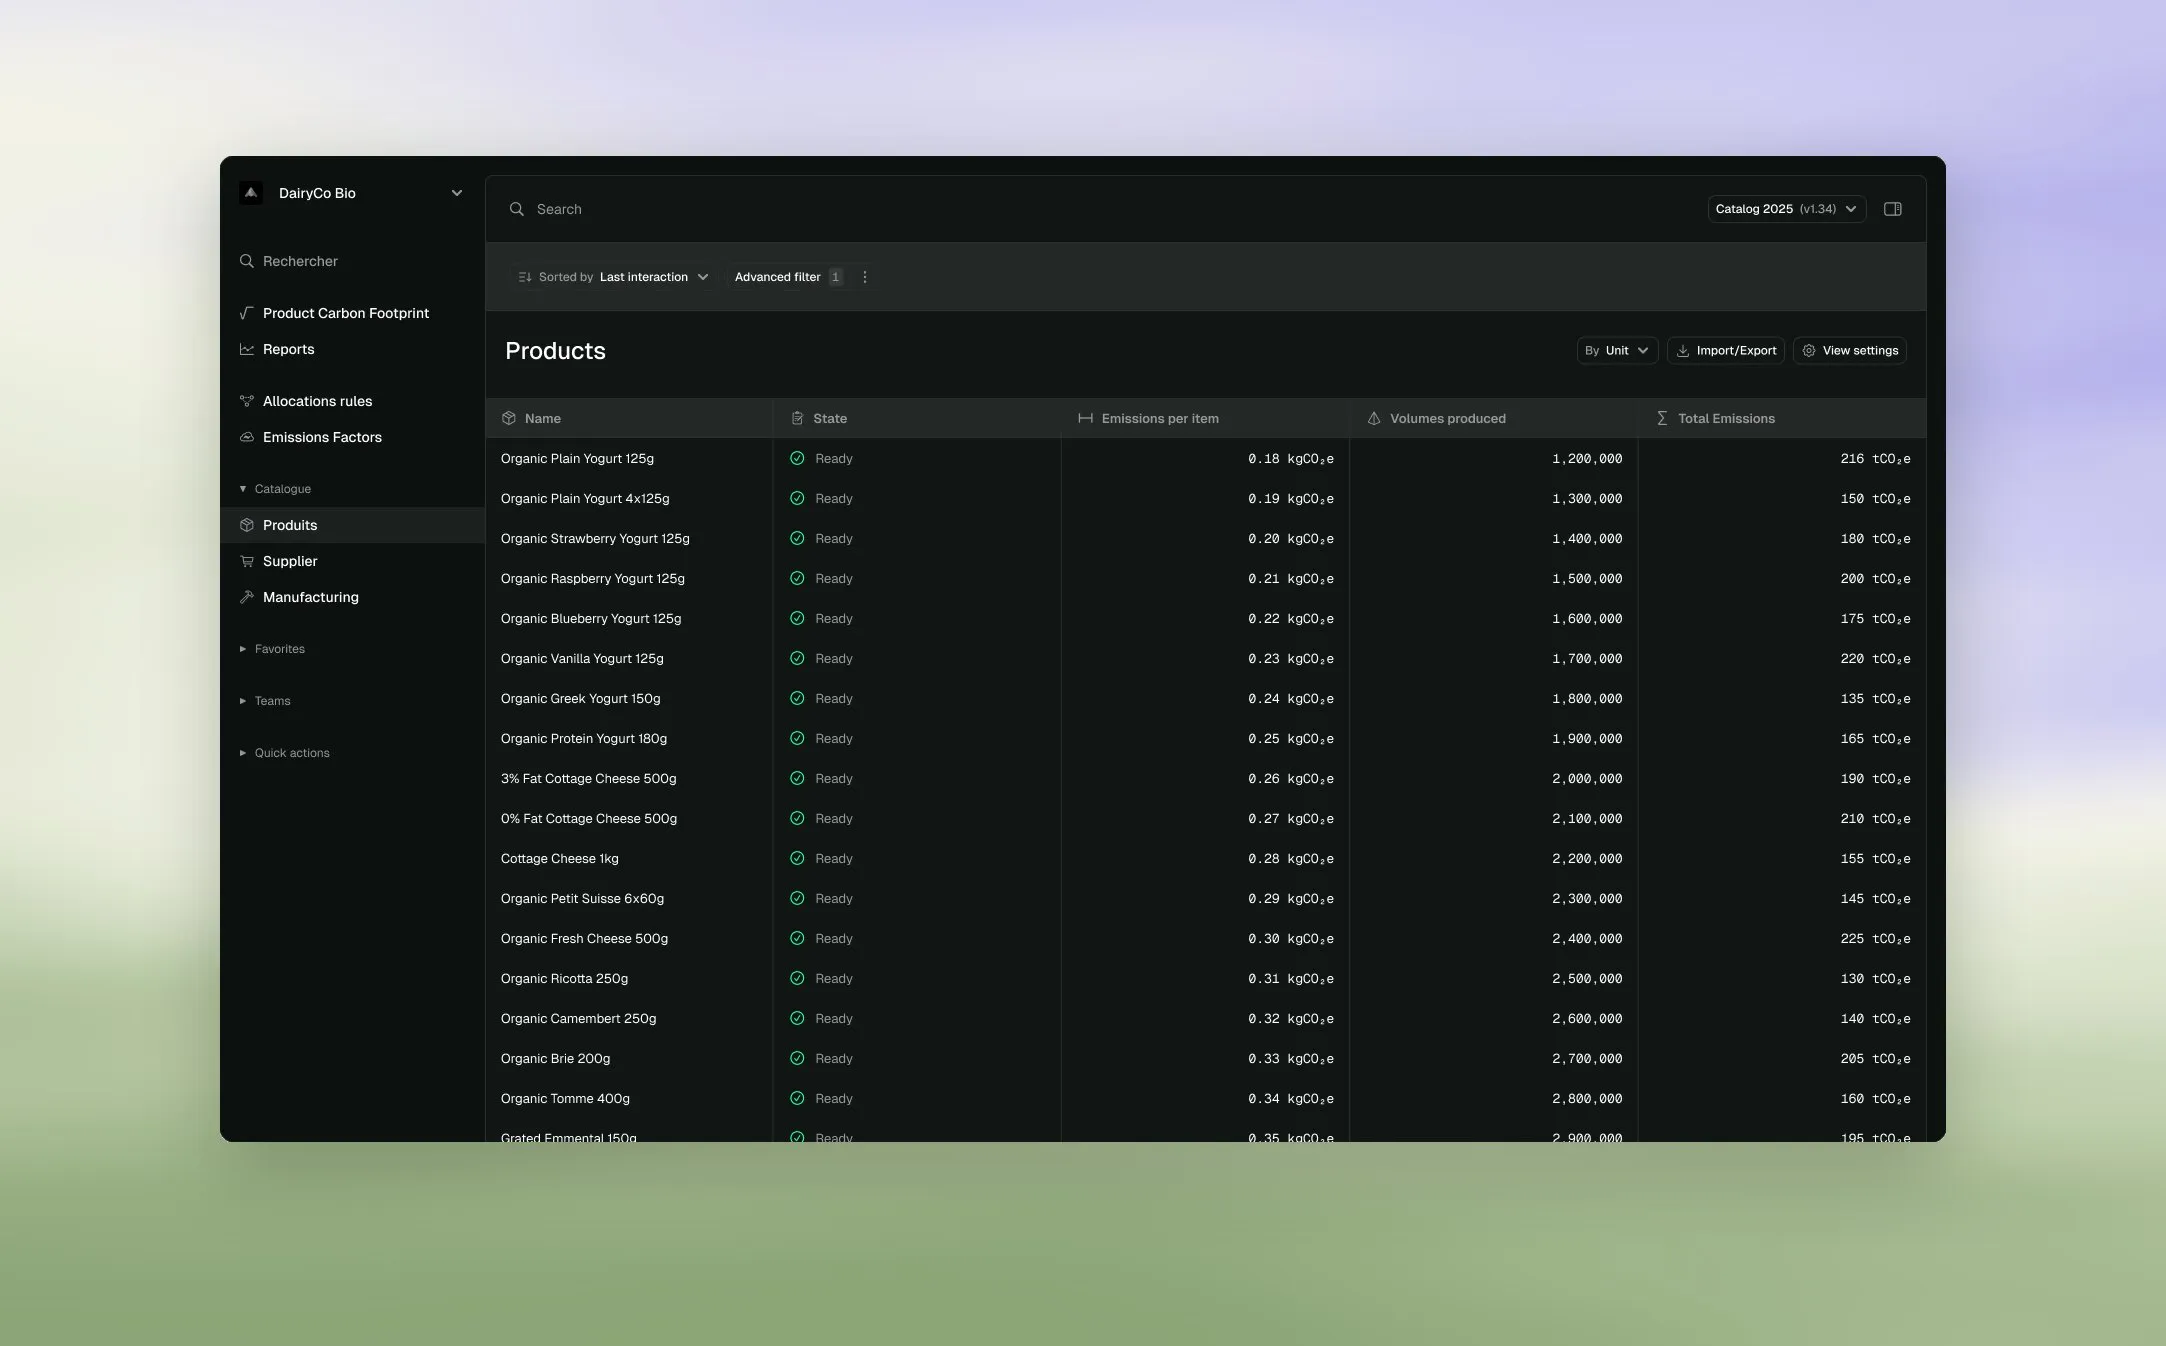Open the By Unit dropdown

[x=1617, y=351]
